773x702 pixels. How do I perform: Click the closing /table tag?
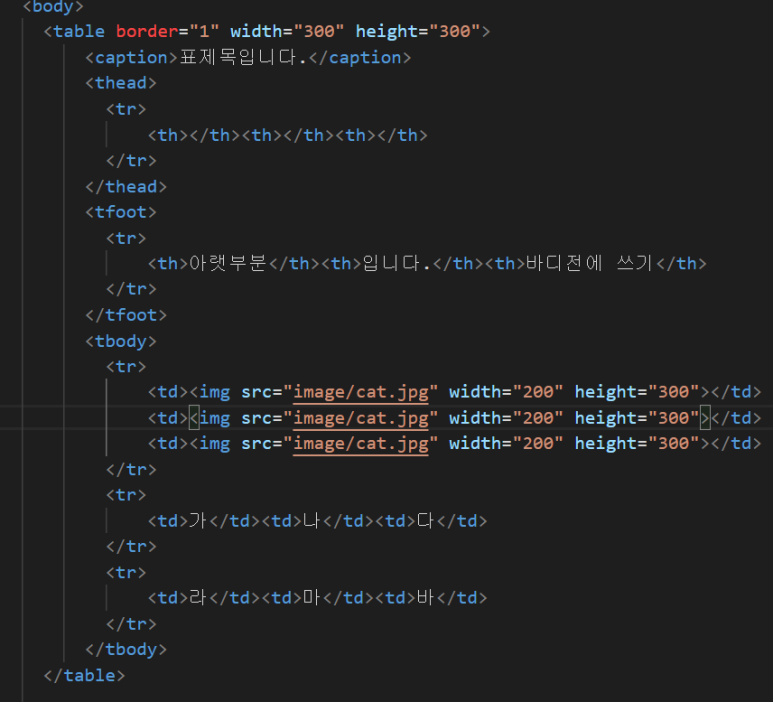(x=84, y=675)
